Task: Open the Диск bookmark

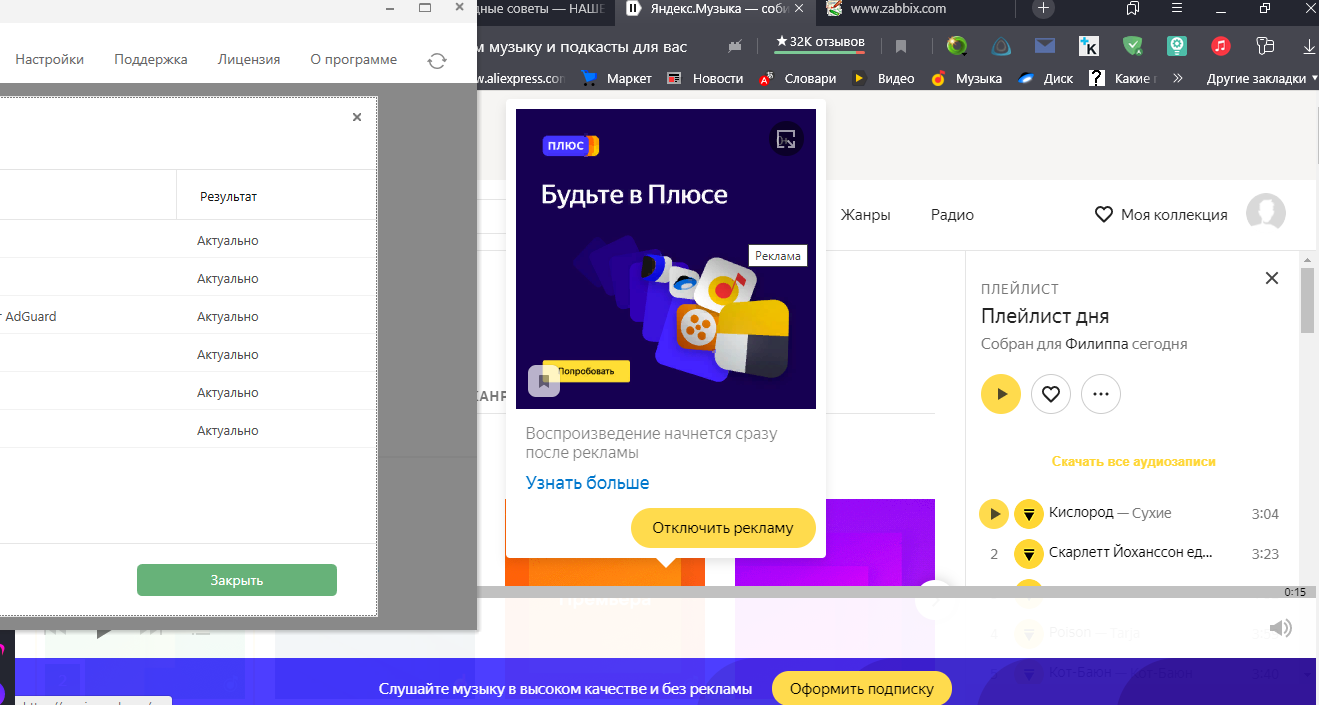Action: (1046, 78)
